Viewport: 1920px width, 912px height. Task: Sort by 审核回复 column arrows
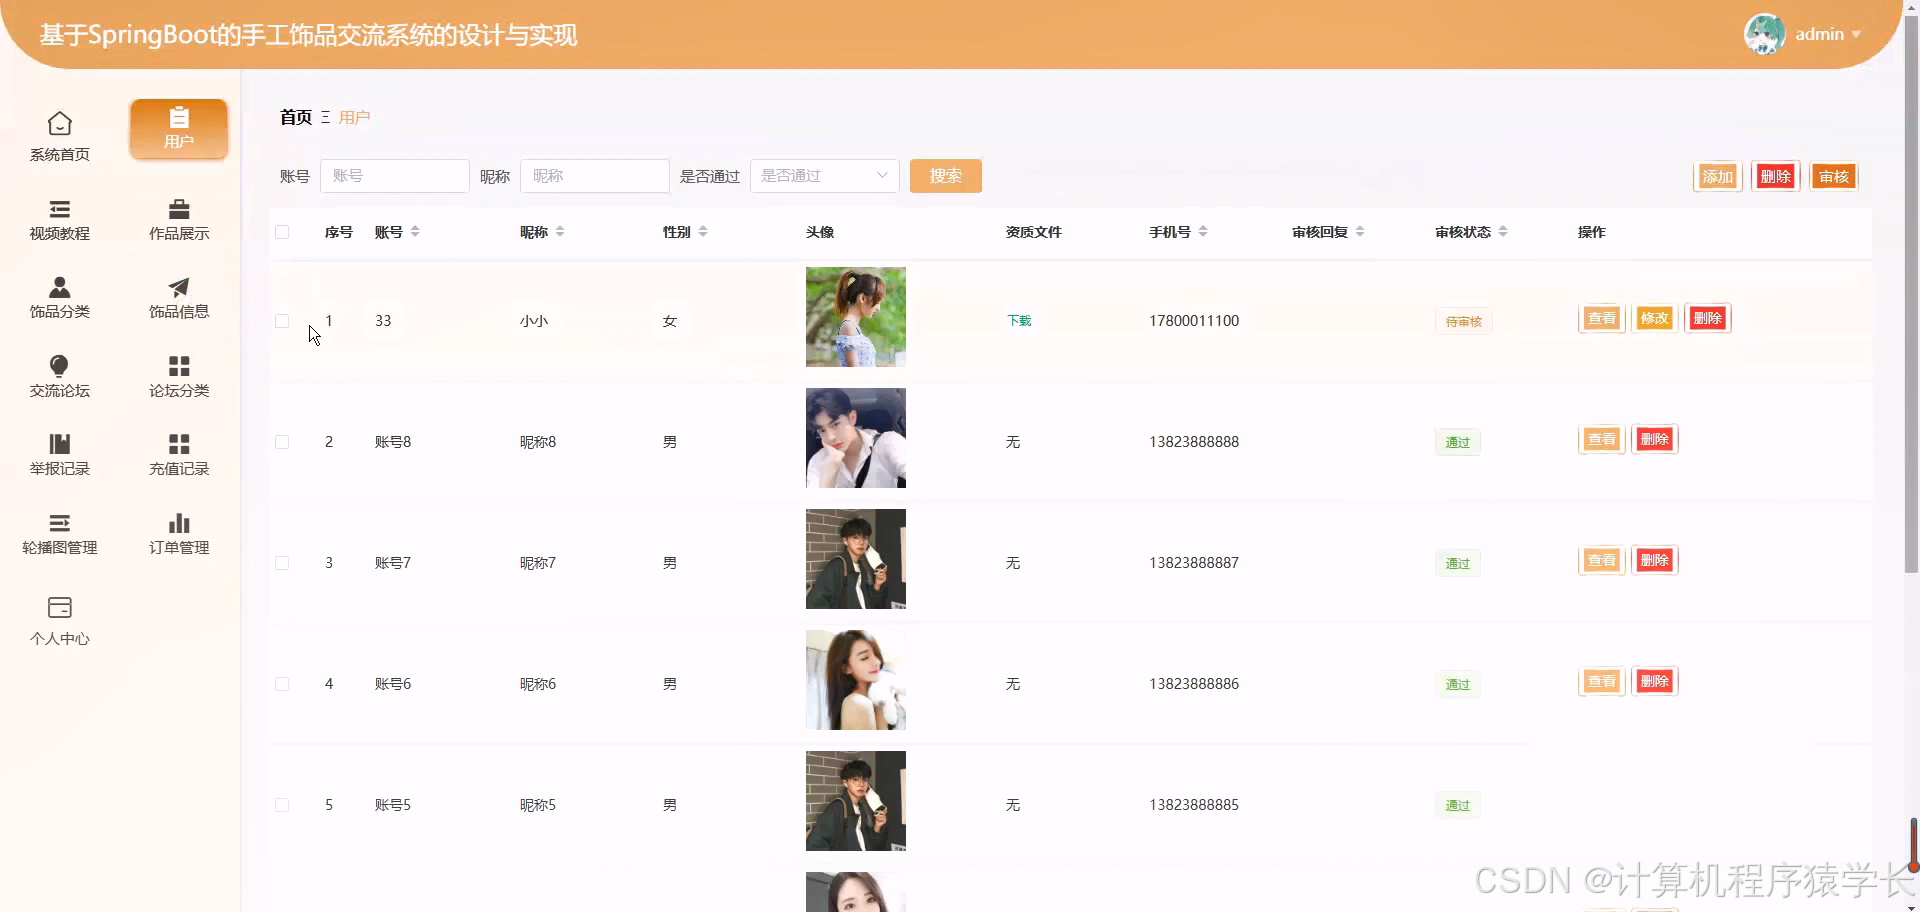pyautogui.click(x=1360, y=232)
